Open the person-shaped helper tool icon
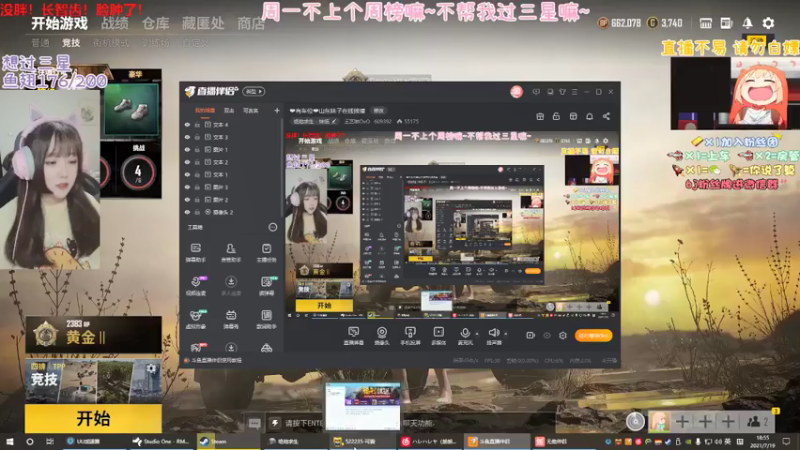The width and height of the screenshot is (800, 450). 231,253
